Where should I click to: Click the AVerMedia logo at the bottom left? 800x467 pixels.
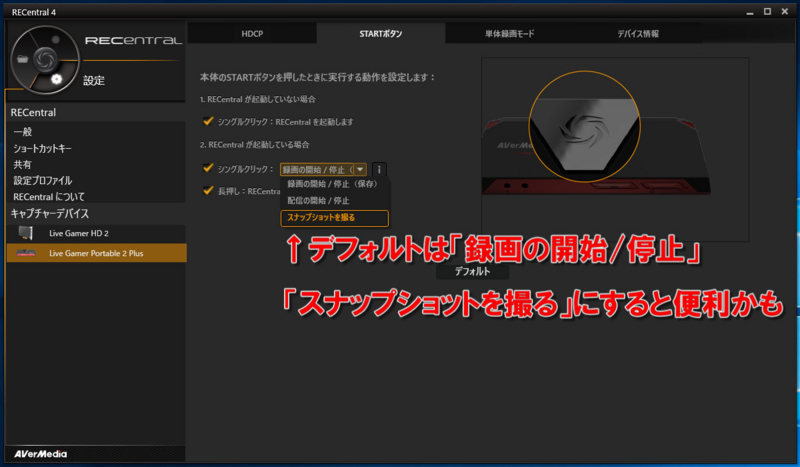[40, 454]
